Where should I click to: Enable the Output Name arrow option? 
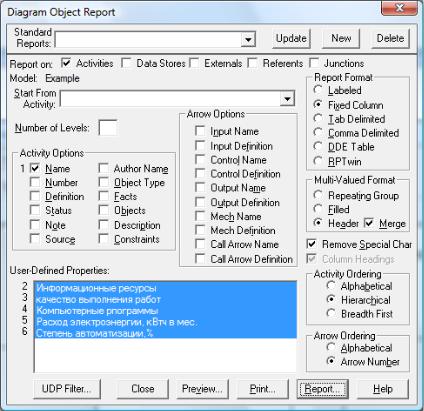pos(200,187)
